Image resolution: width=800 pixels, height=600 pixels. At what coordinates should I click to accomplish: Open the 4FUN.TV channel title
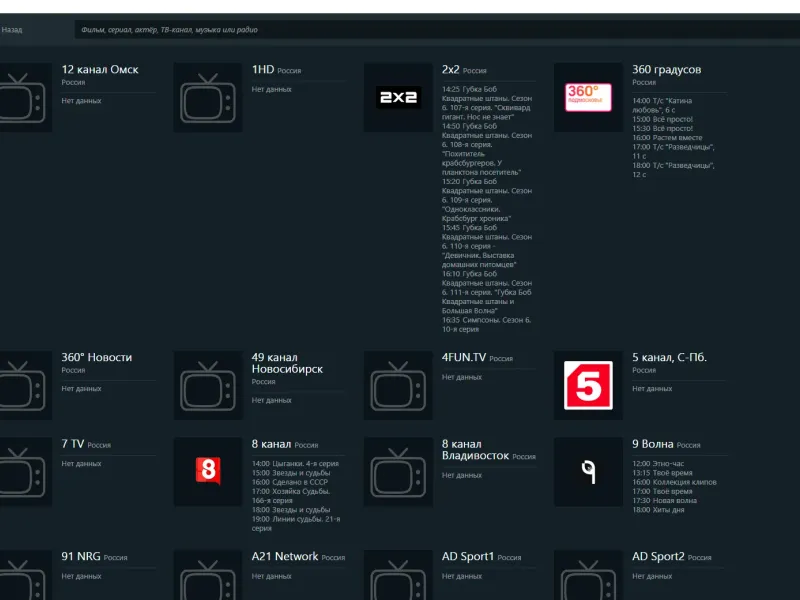(x=464, y=357)
